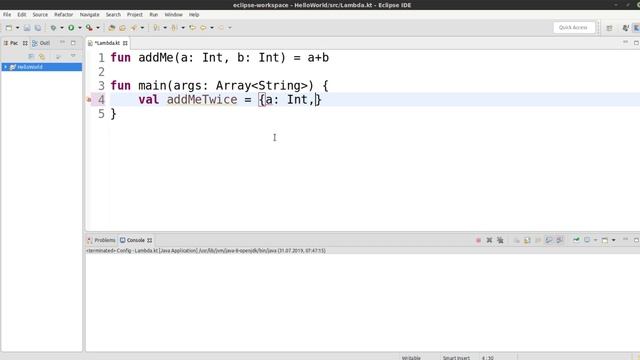The image size is (640, 360).
Task: Open the Debug configurations dropdown arrow
Action: [62, 28]
